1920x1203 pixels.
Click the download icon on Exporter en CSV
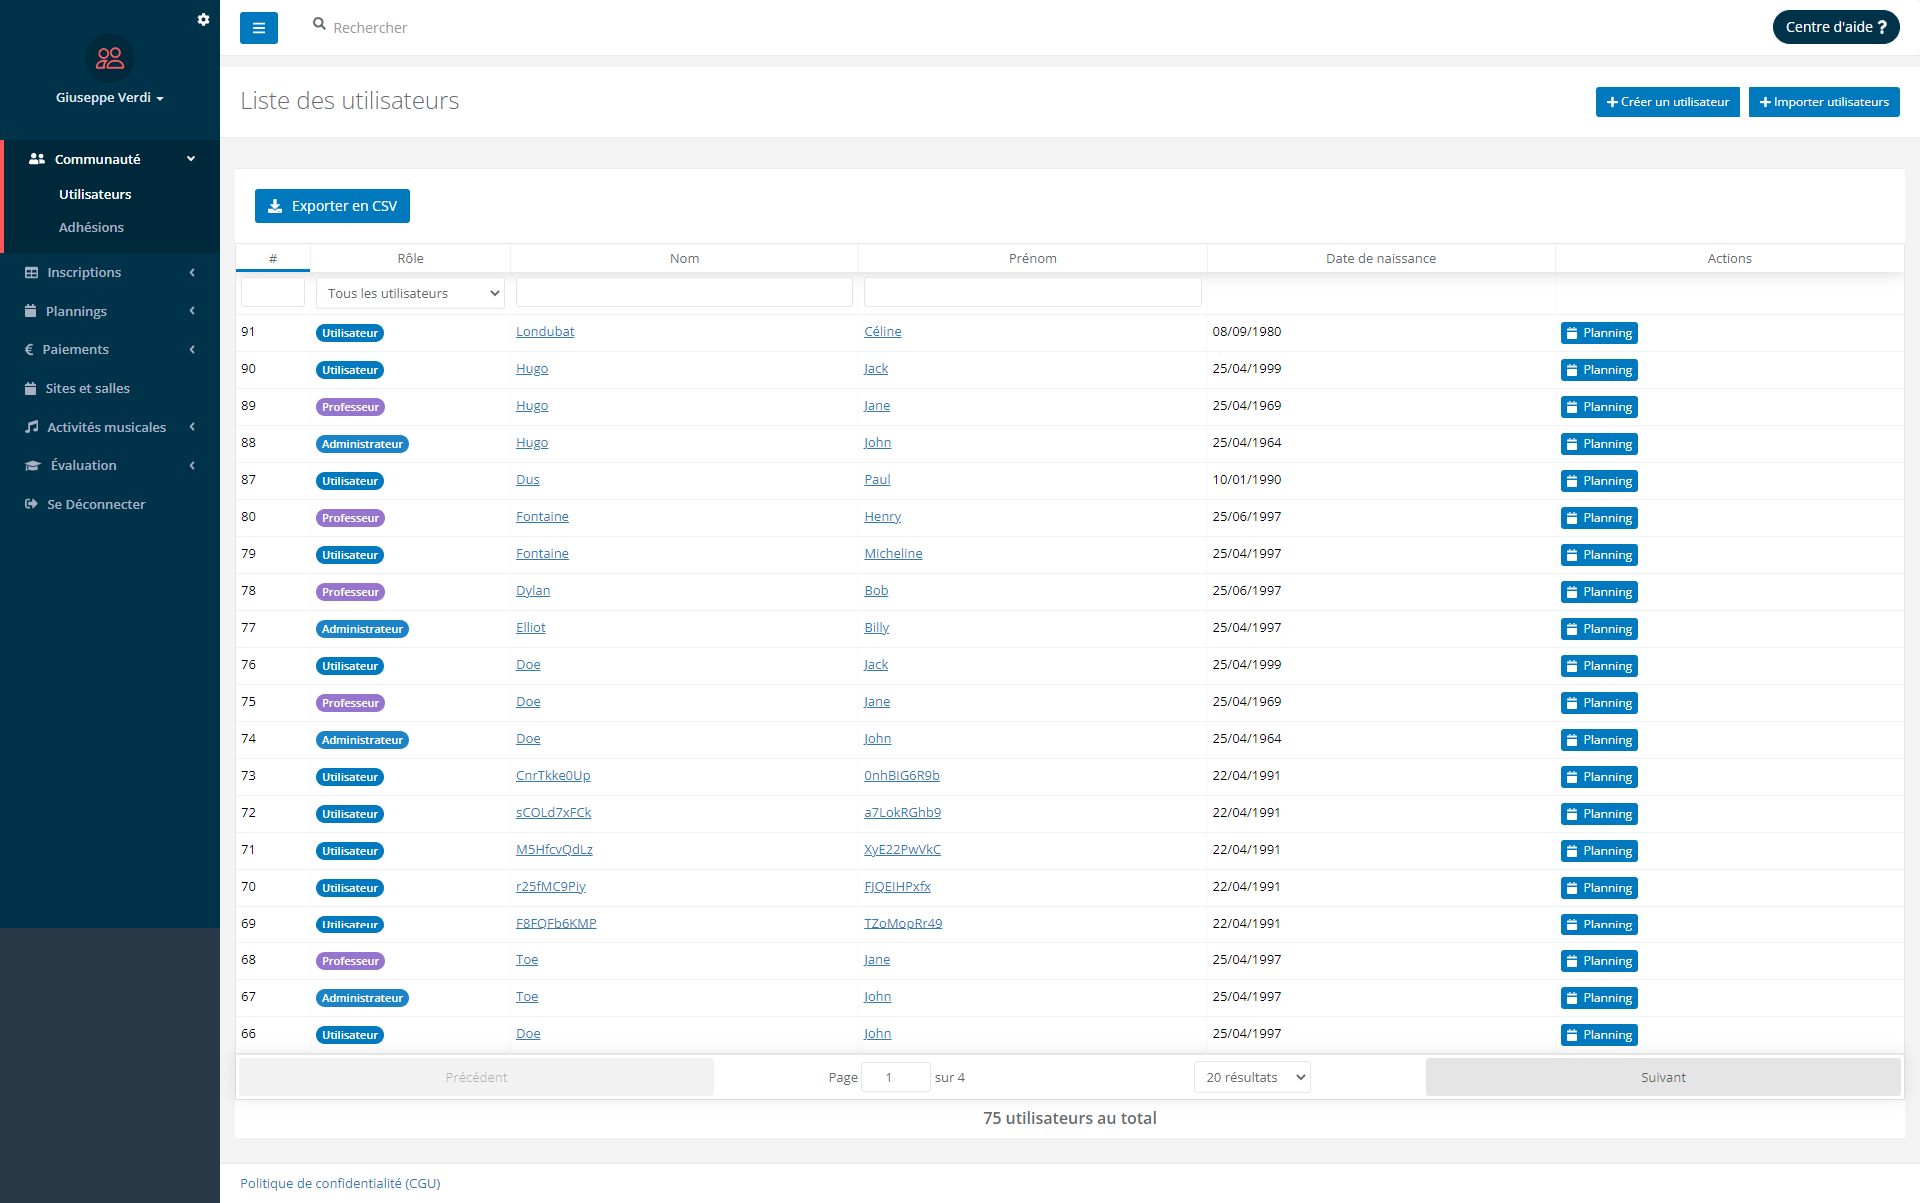(x=274, y=206)
